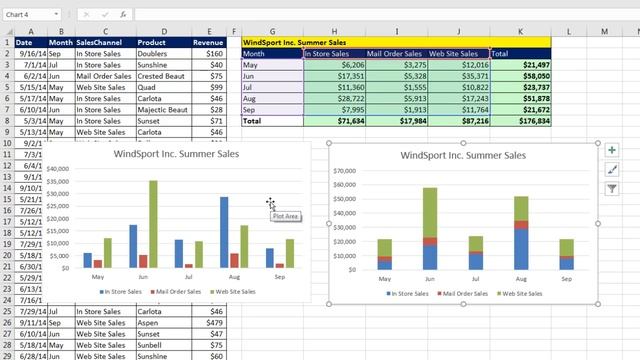Select column A header

31,31
